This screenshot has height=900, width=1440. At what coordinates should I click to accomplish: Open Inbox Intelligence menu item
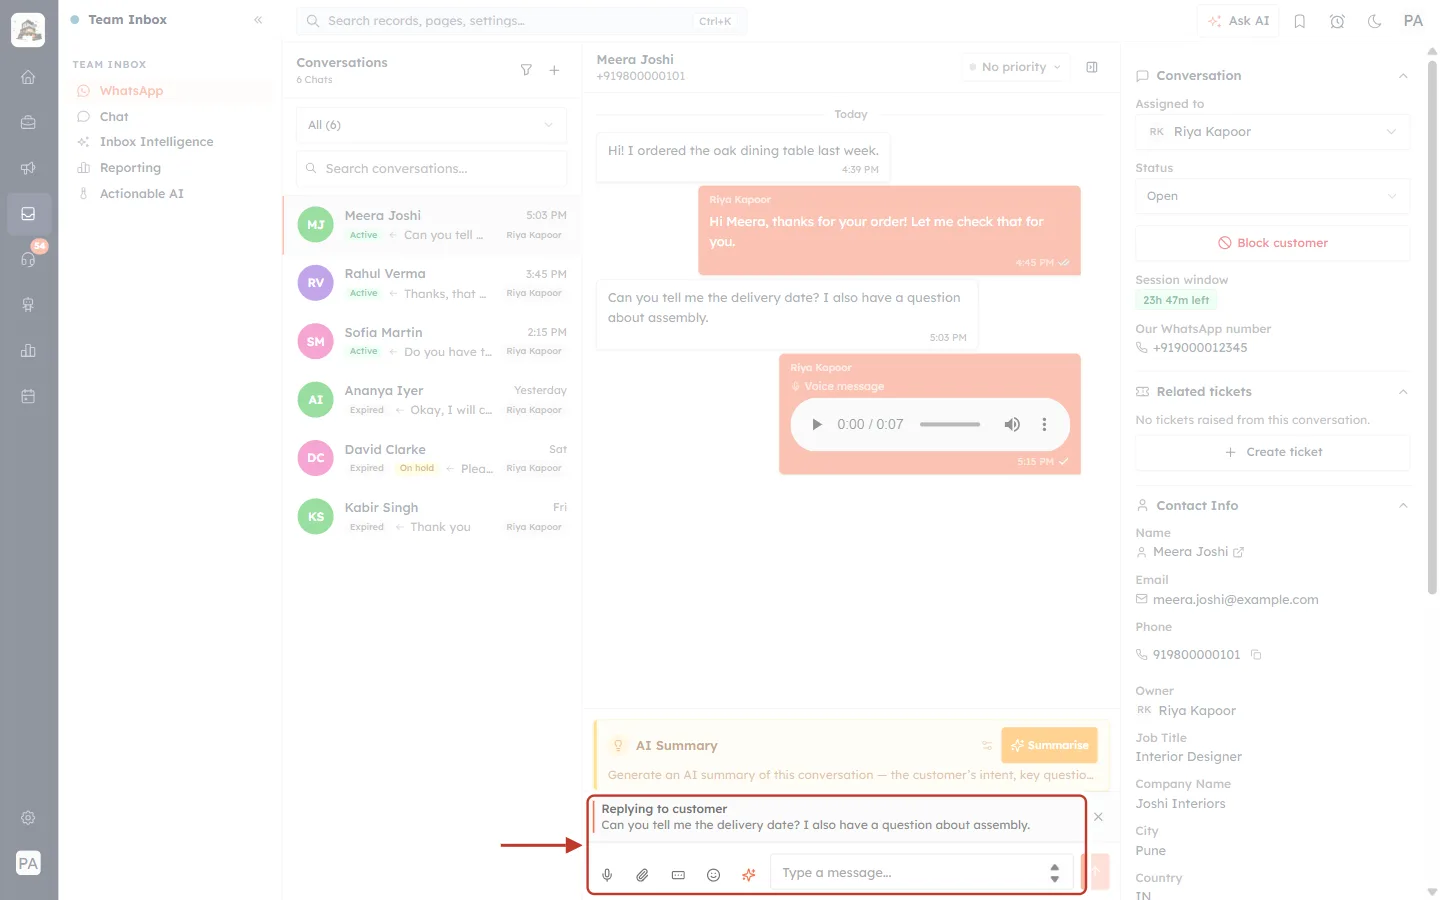click(172, 142)
